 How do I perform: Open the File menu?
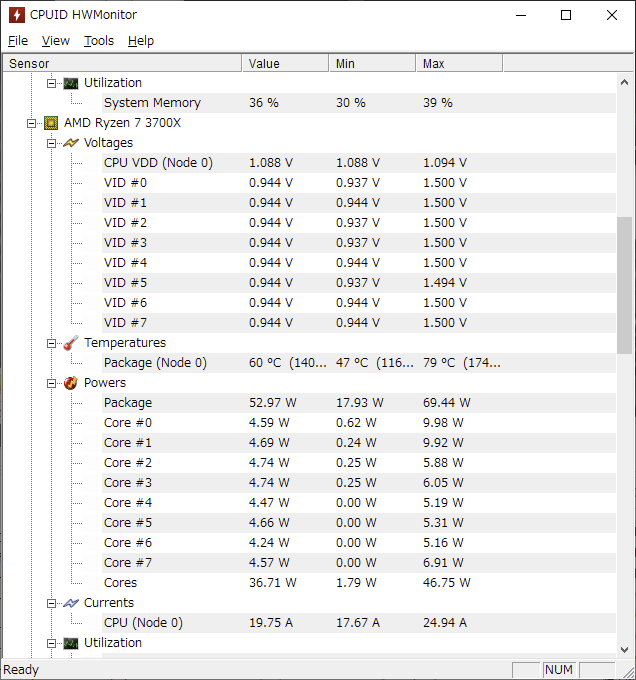[18, 41]
